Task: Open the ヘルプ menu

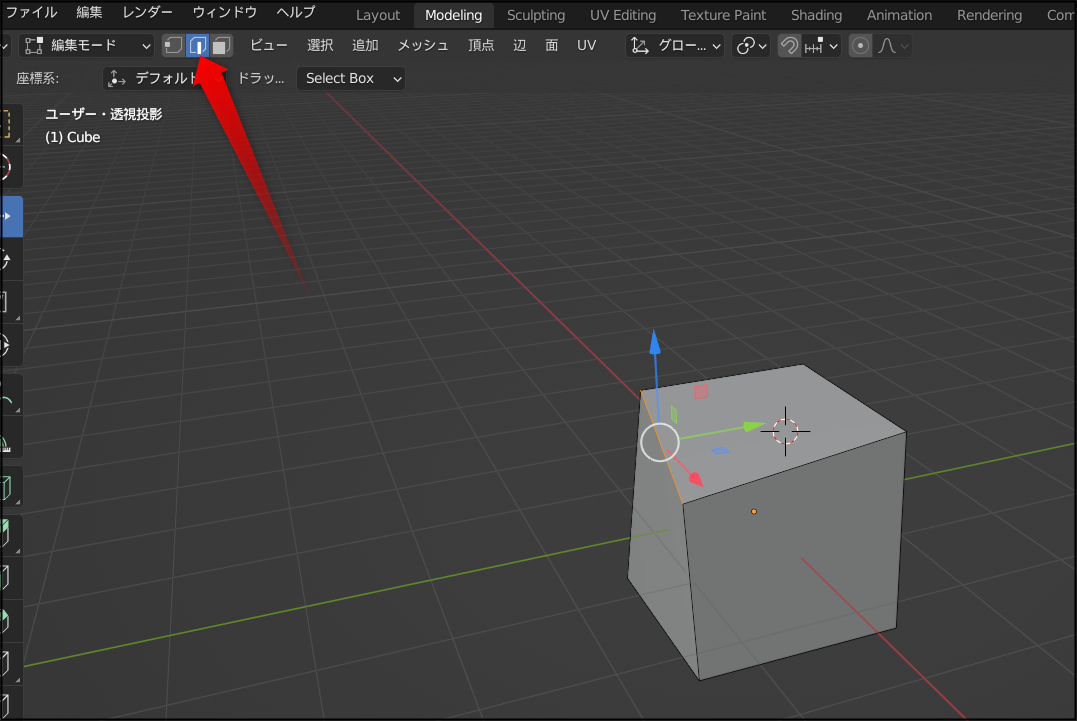Action: pos(296,12)
